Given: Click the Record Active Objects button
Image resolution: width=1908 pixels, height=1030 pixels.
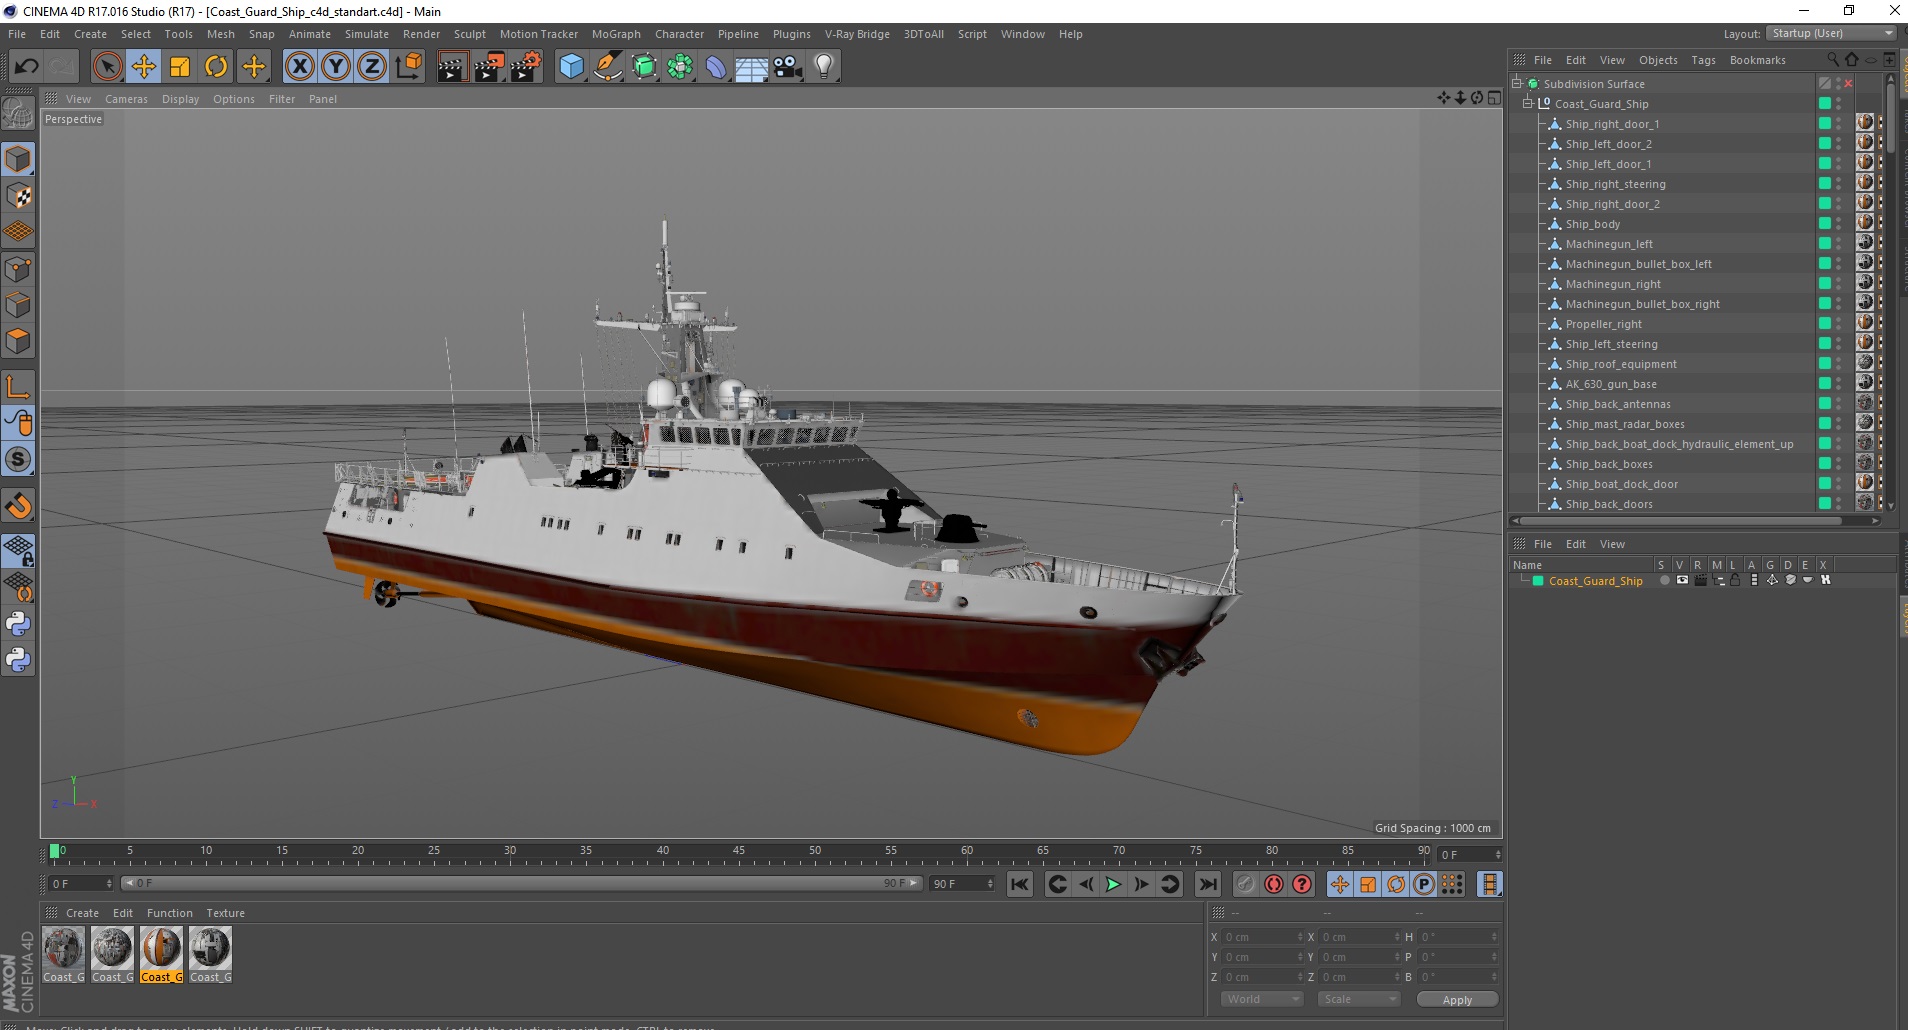Looking at the screenshot, I should pos(1245,884).
